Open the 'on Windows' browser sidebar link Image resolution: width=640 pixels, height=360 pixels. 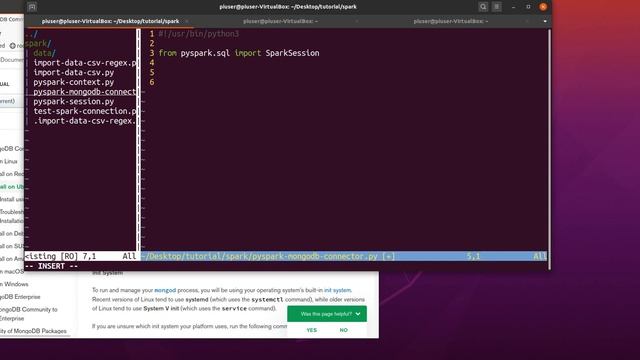(x=14, y=284)
